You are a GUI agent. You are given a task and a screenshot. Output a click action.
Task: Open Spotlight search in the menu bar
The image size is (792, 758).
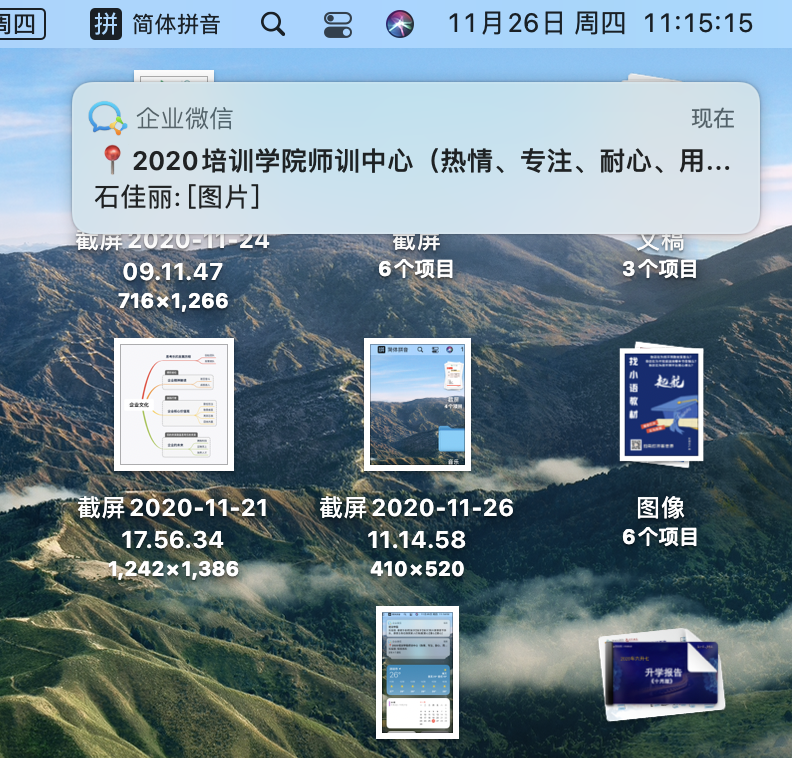tap(272, 23)
